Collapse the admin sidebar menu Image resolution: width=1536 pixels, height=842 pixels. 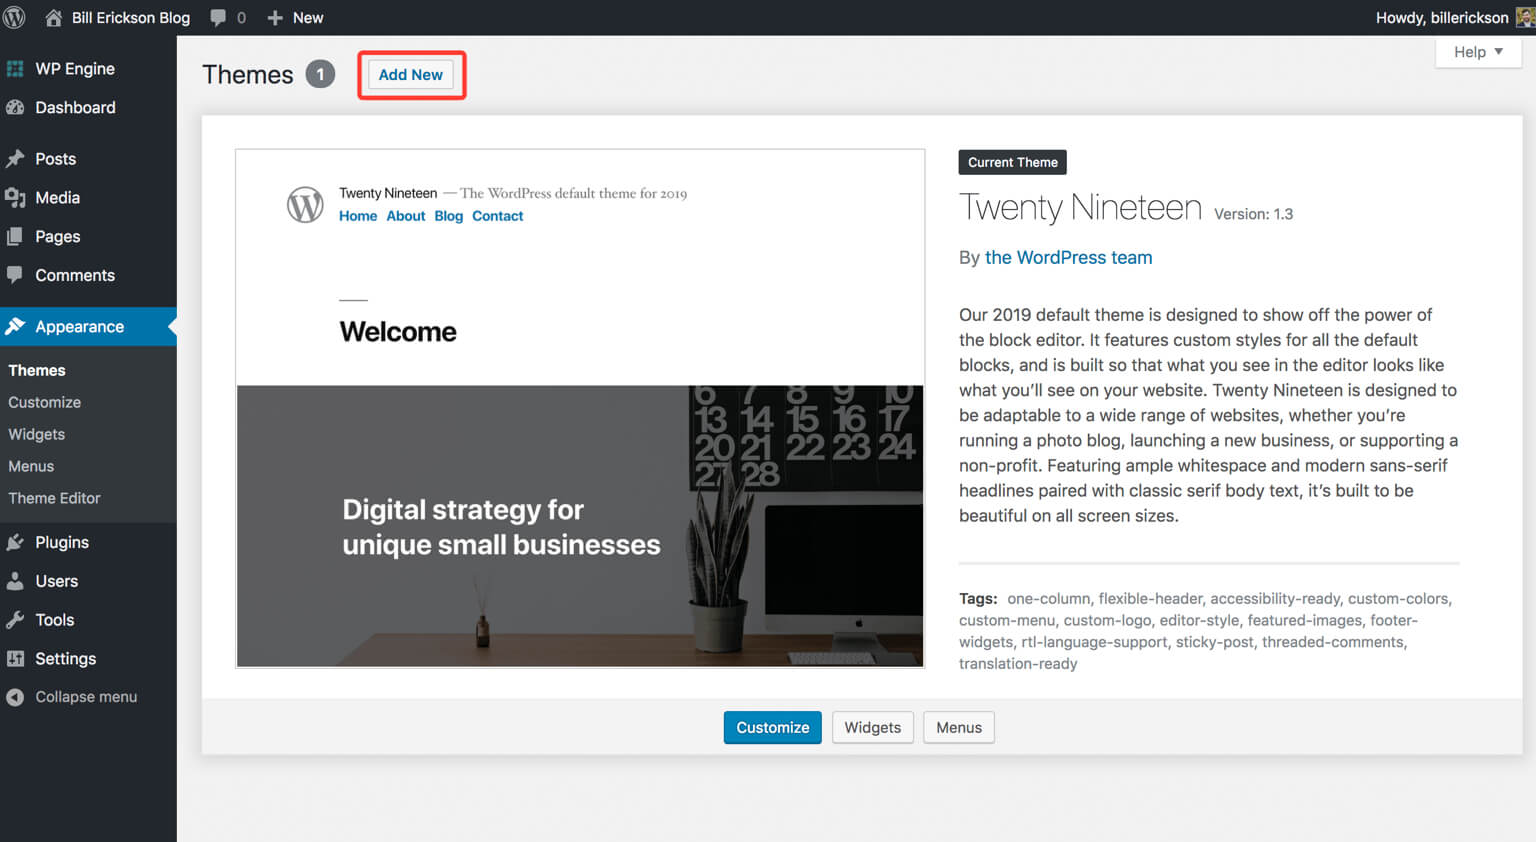point(72,697)
